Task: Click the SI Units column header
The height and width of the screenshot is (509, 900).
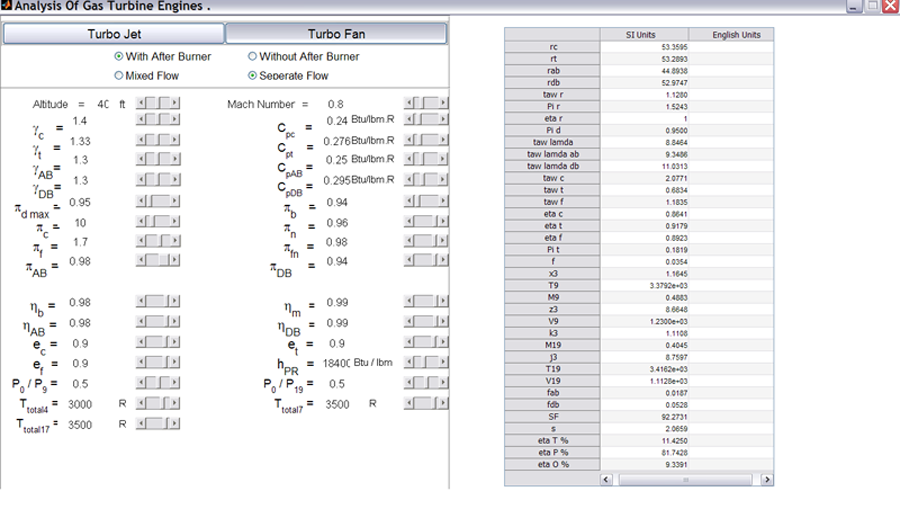Action: coord(641,35)
